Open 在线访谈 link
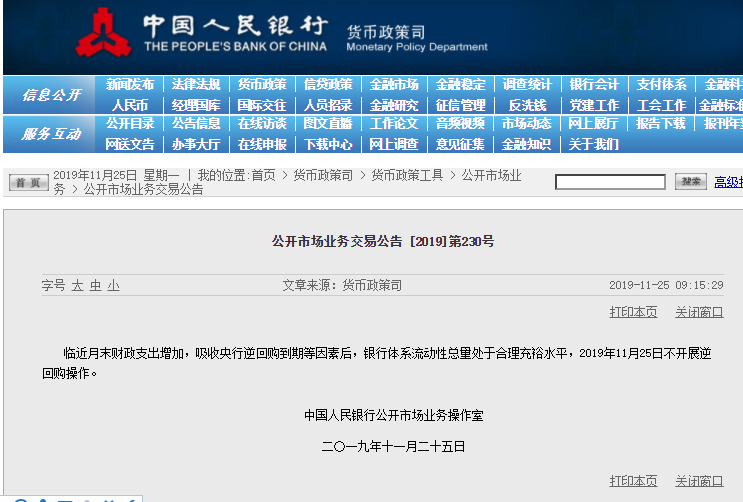743x502 pixels. [262, 124]
